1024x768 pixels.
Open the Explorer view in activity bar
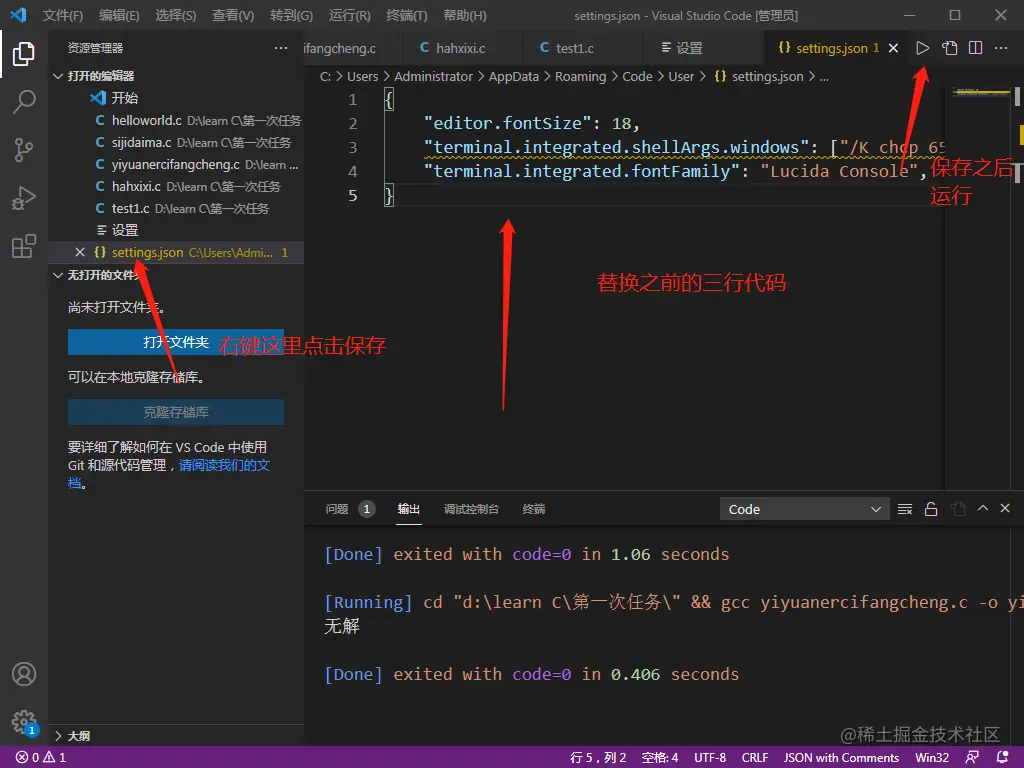coord(24,54)
